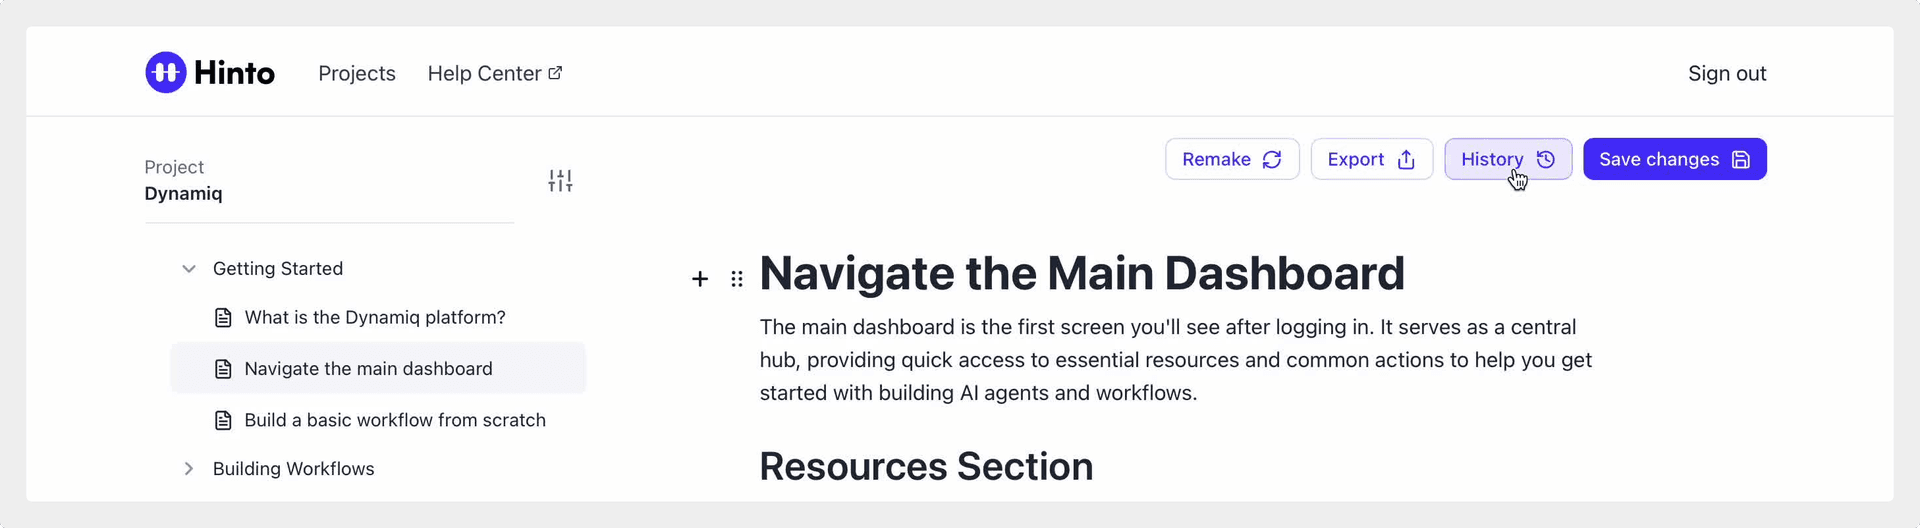Collapse the Getting Started section
Image resolution: width=1920 pixels, height=528 pixels.
coord(189,269)
